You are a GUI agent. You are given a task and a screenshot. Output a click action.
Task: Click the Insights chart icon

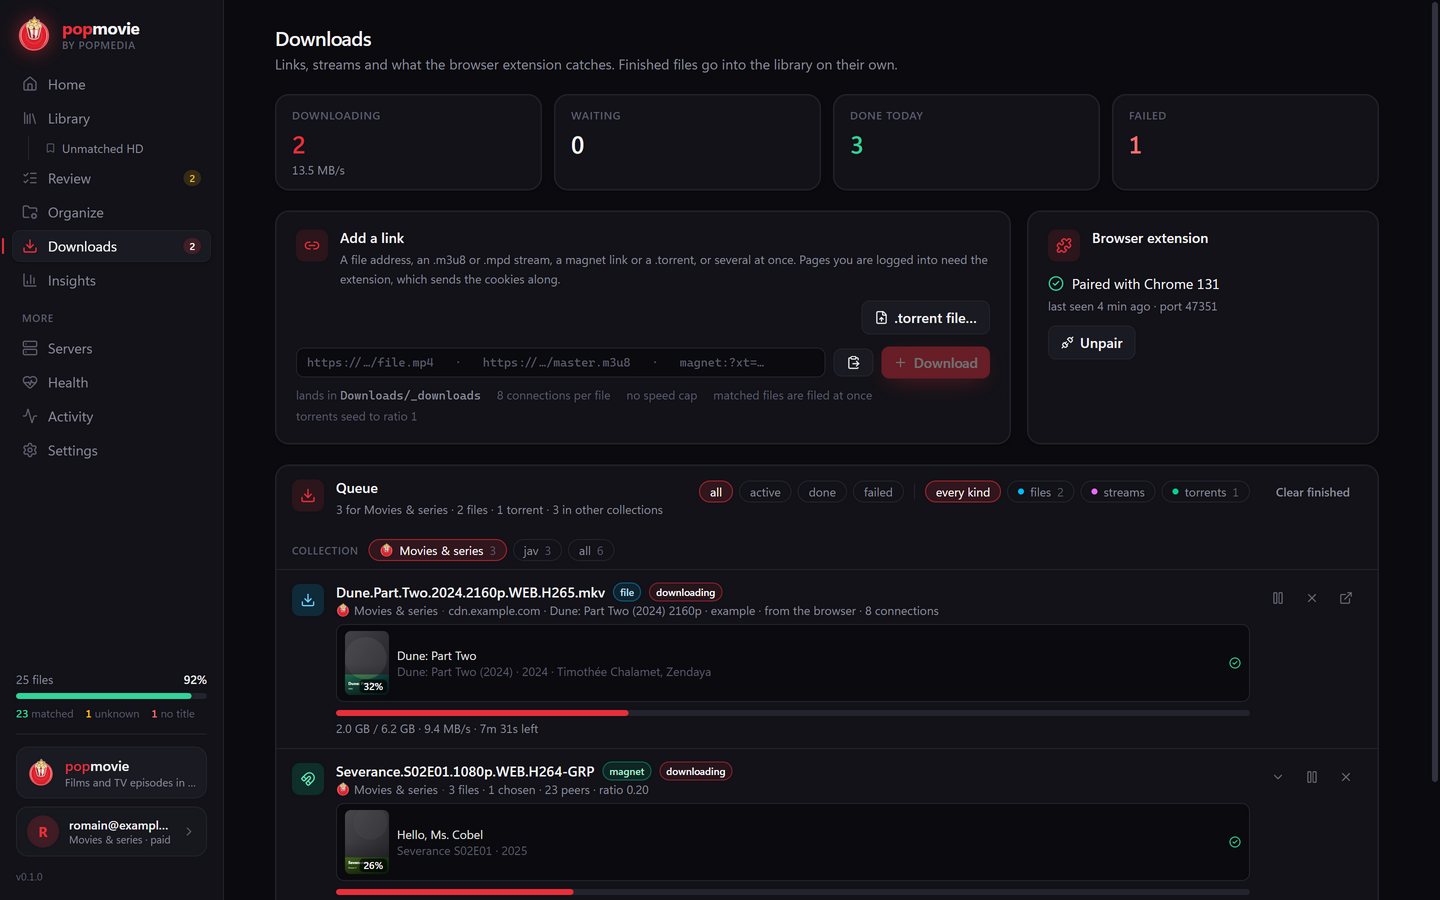tap(30, 280)
